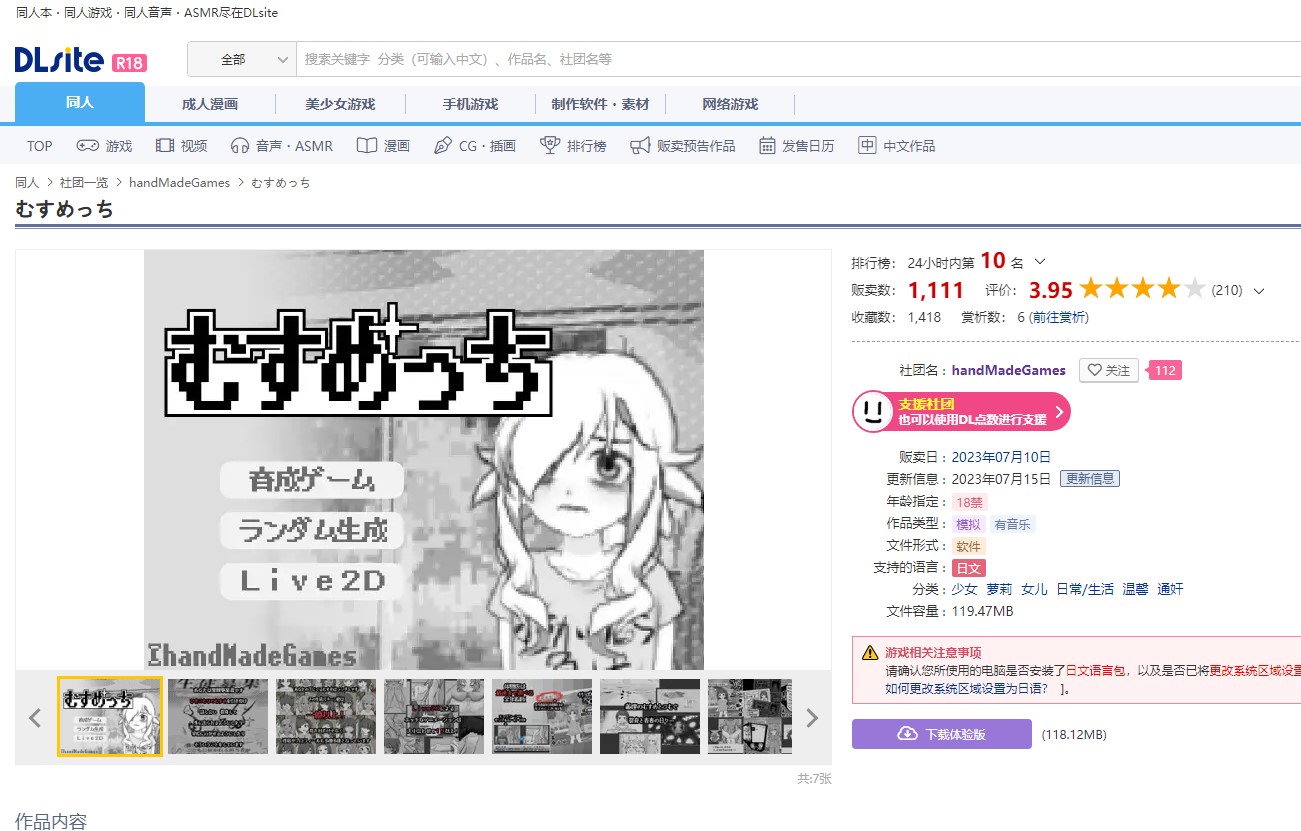
Task: Select the CG・插画 illustration icon
Action: coord(443,145)
